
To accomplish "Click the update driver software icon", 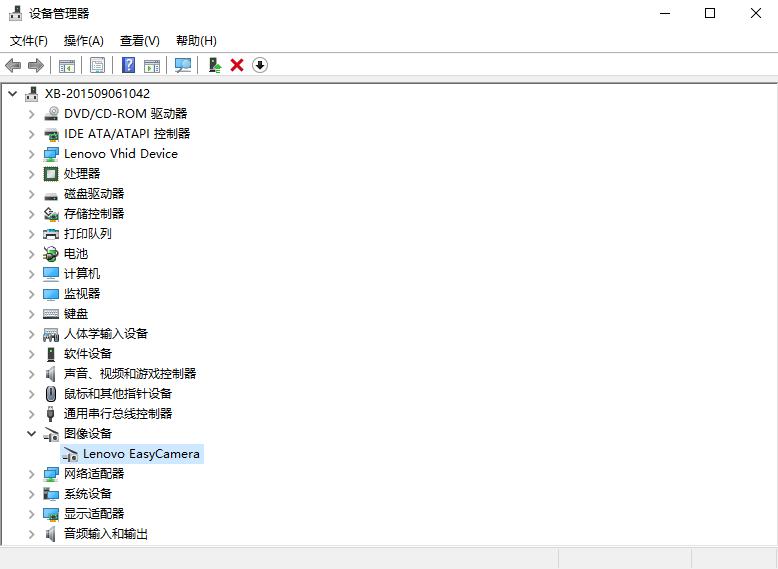I will tap(214, 65).
